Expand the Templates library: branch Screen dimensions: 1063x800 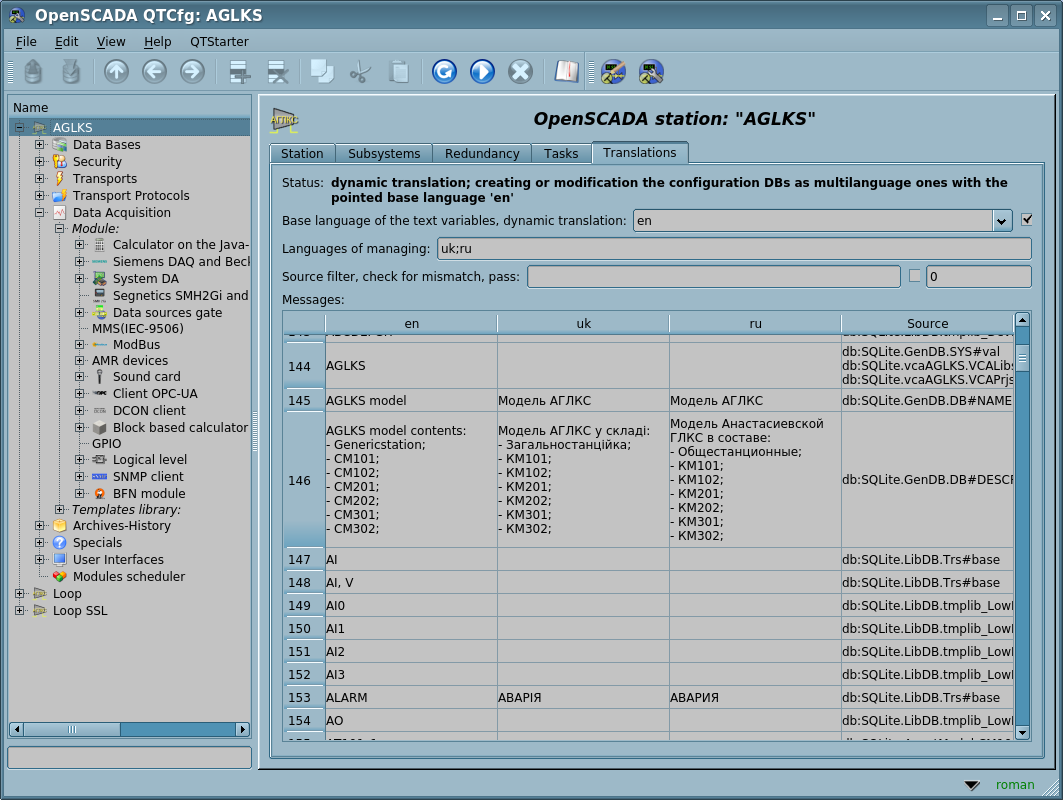pyautogui.click(x=60, y=509)
